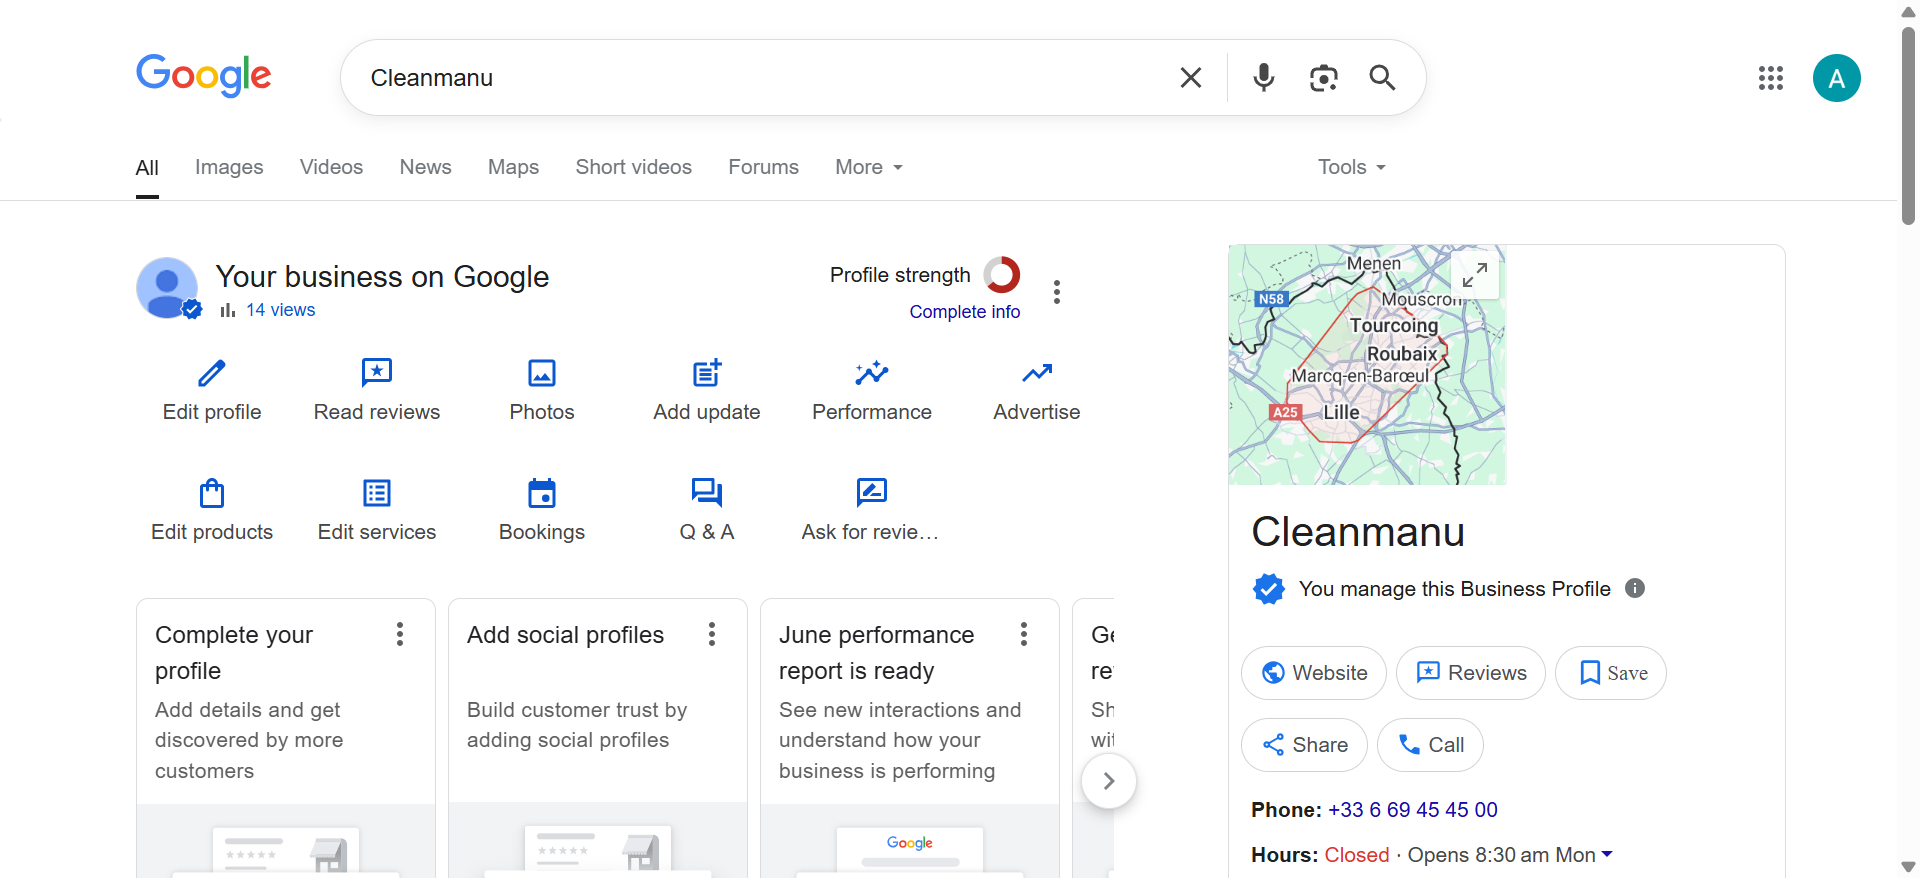Open Bookings calendar icon
The image size is (1920, 878).
click(x=542, y=493)
